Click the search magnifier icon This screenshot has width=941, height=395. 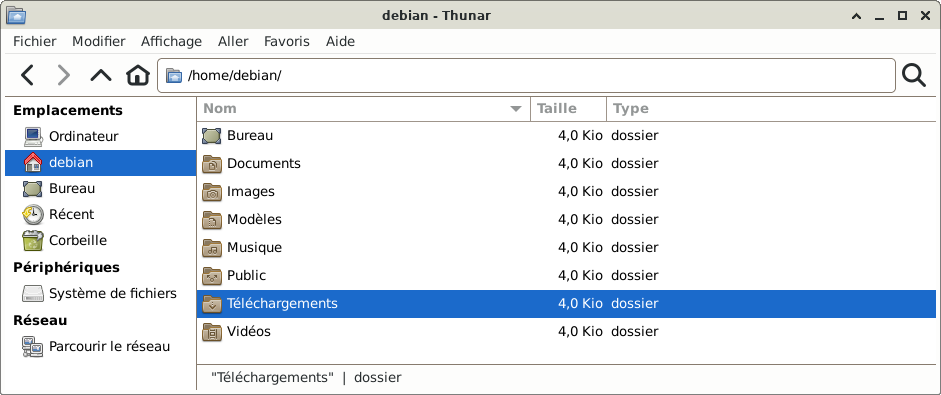pyautogui.click(x=914, y=76)
